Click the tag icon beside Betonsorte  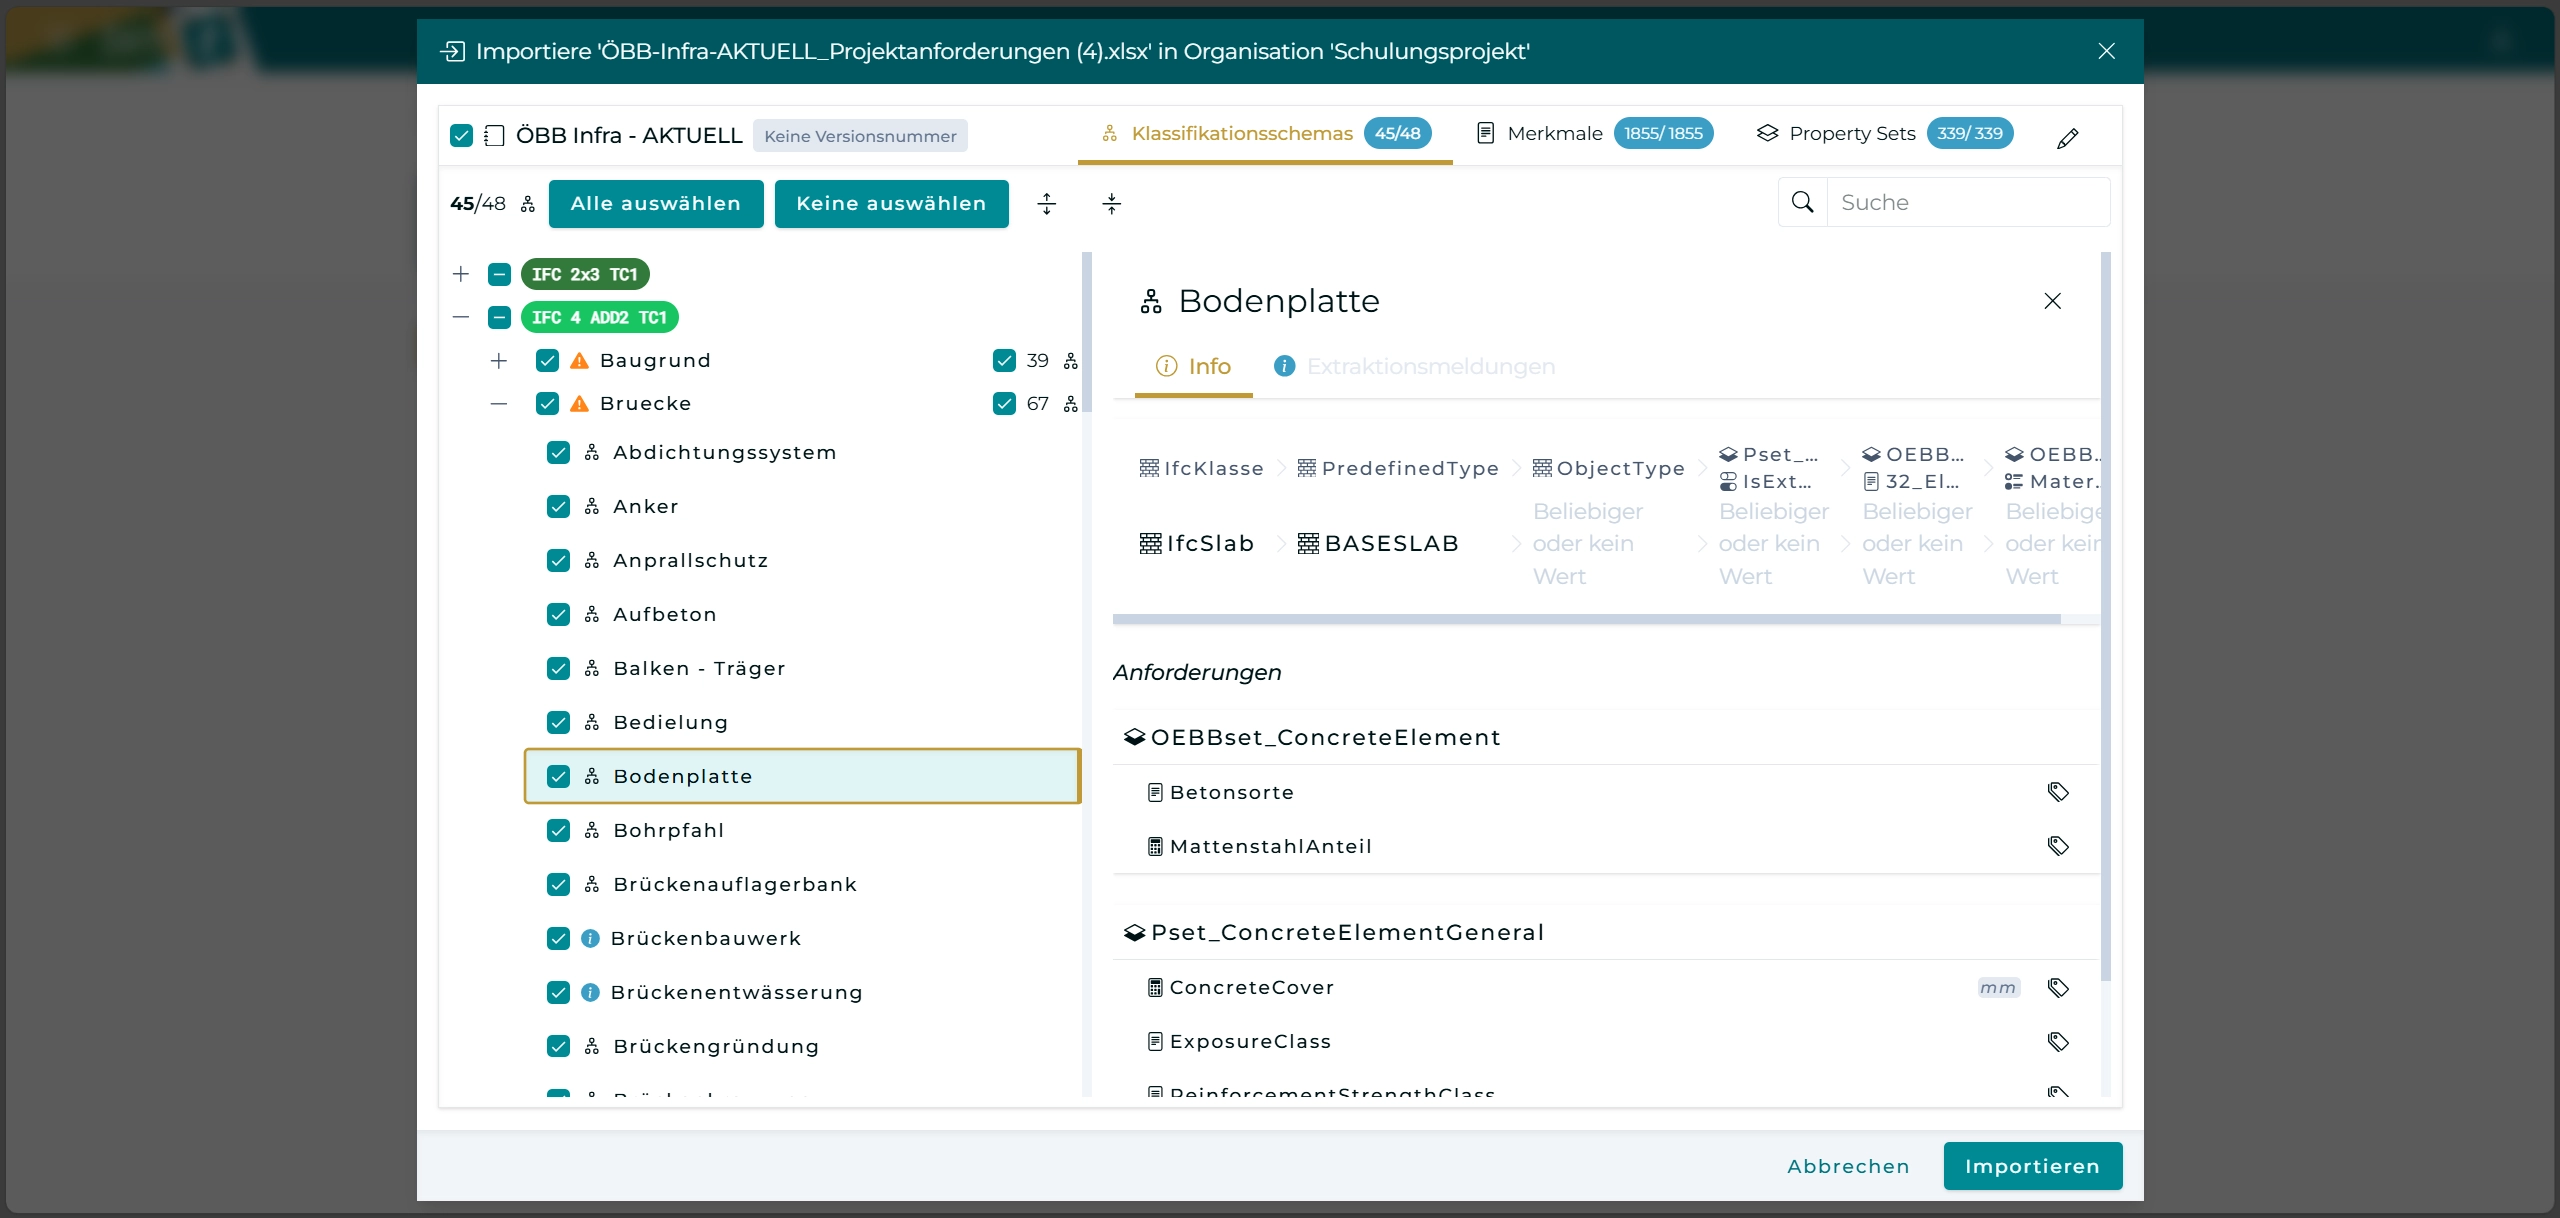2057,792
